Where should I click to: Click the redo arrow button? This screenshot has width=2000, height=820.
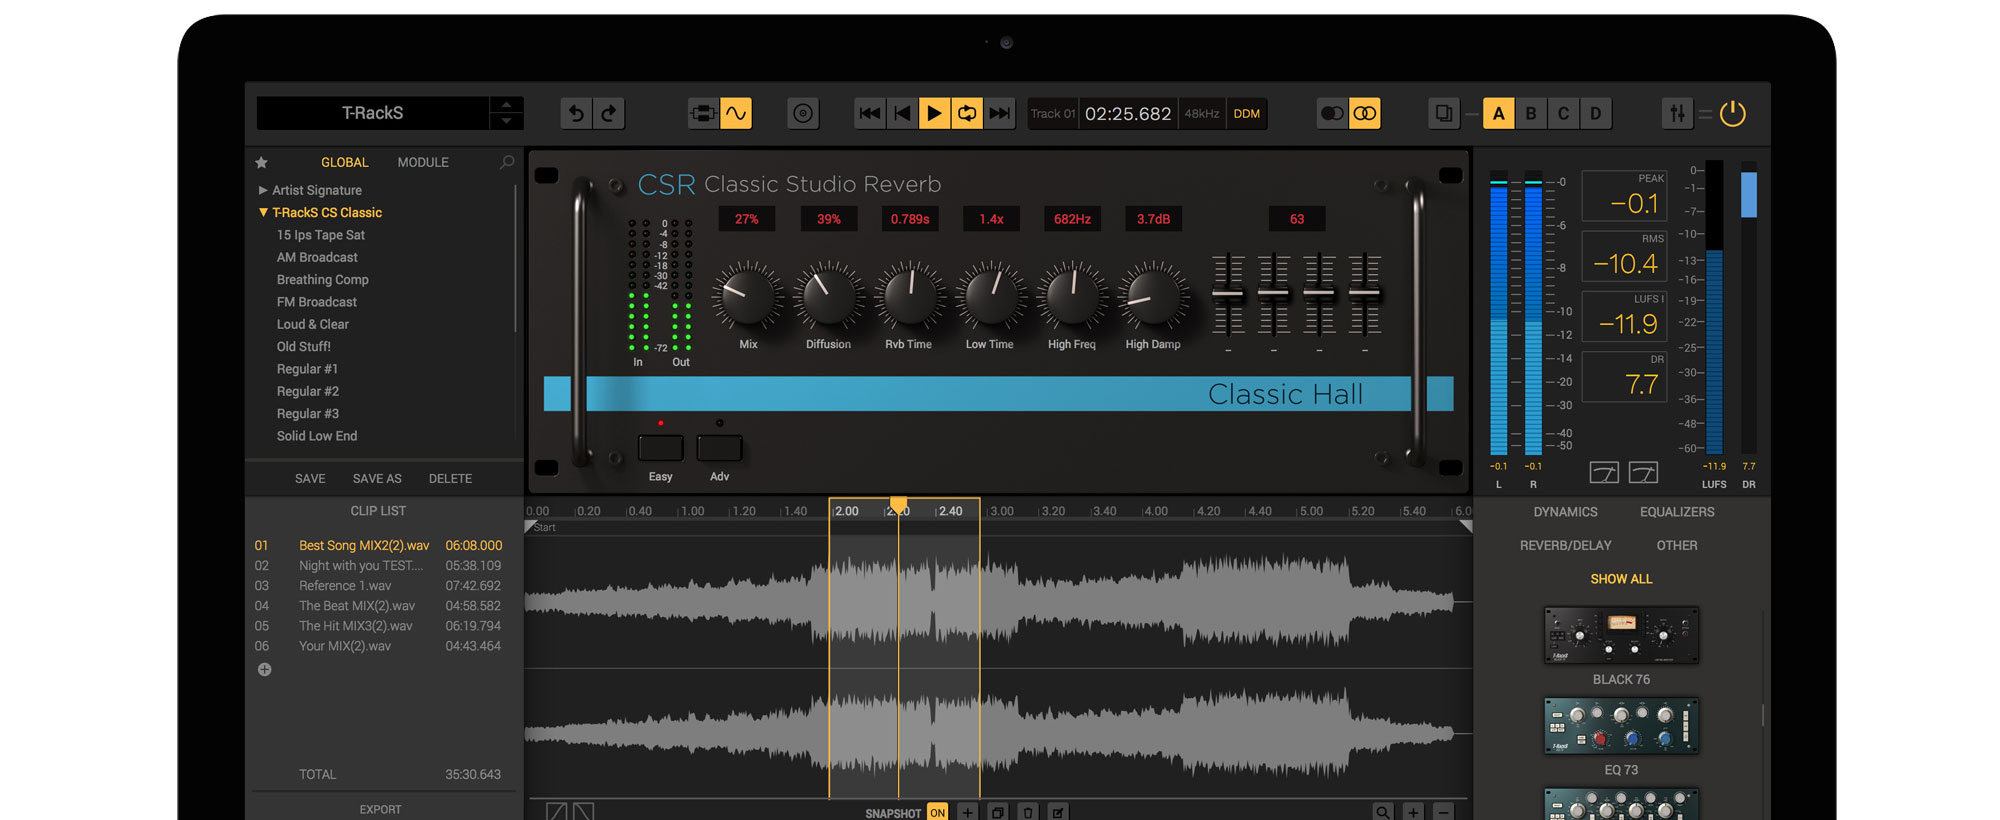(609, 113)
